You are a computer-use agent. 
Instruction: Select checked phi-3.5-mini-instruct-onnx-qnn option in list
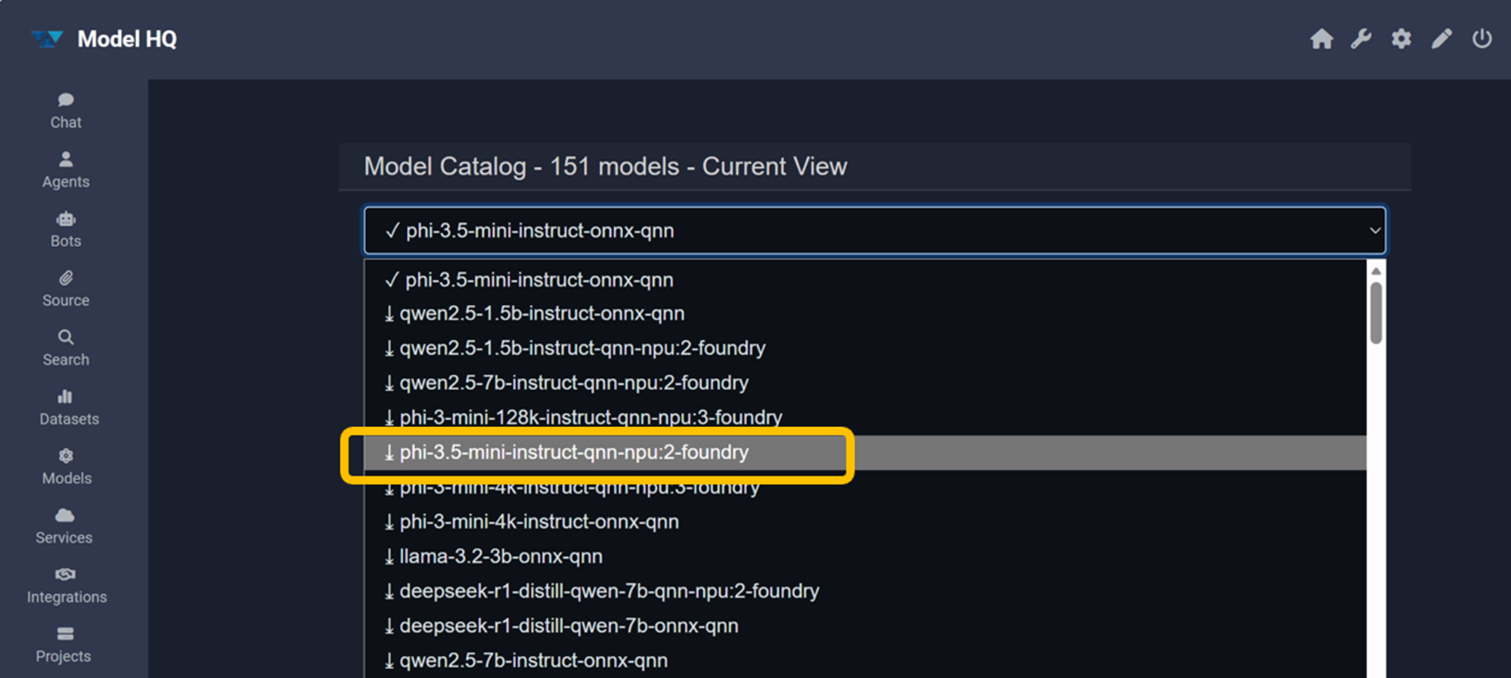pyautogui.click(x=866, y=280)
